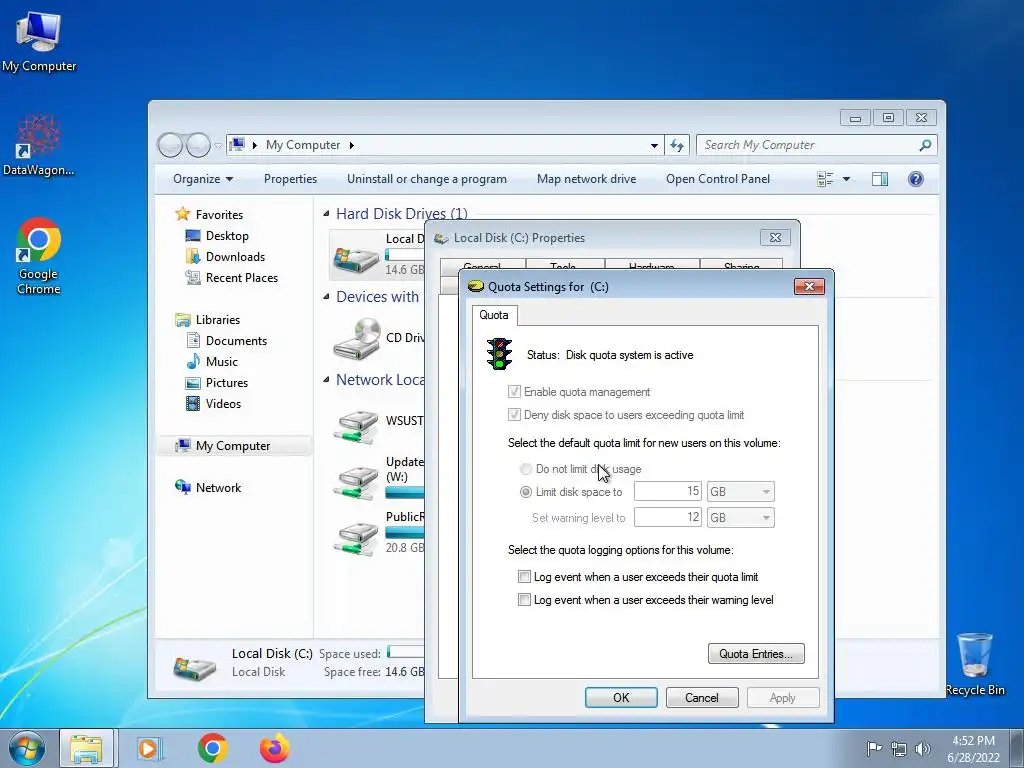Image resolution: width=1024 pixels, height=768 pixels.
Task: Toggle Enable quota management checkbox
Action: pyautogui.click(x=514, y=392)
